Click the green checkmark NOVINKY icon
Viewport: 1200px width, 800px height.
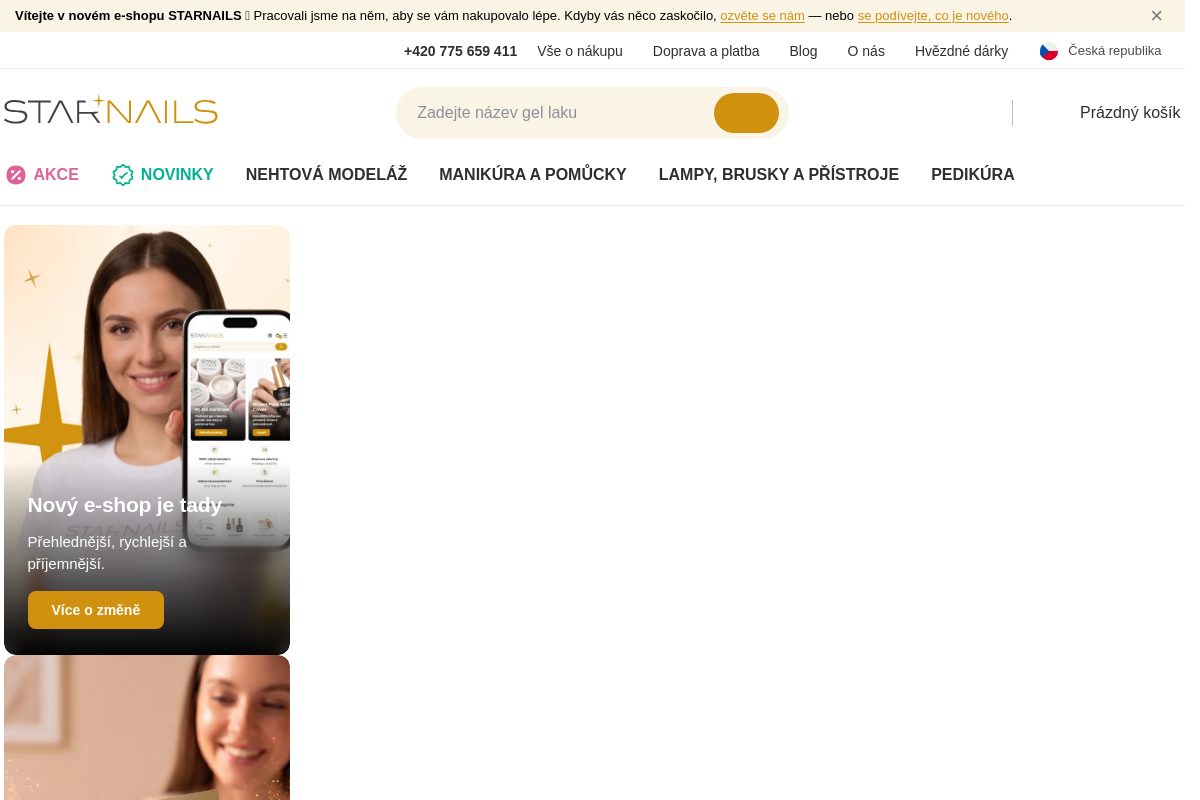tap(123, 175)
